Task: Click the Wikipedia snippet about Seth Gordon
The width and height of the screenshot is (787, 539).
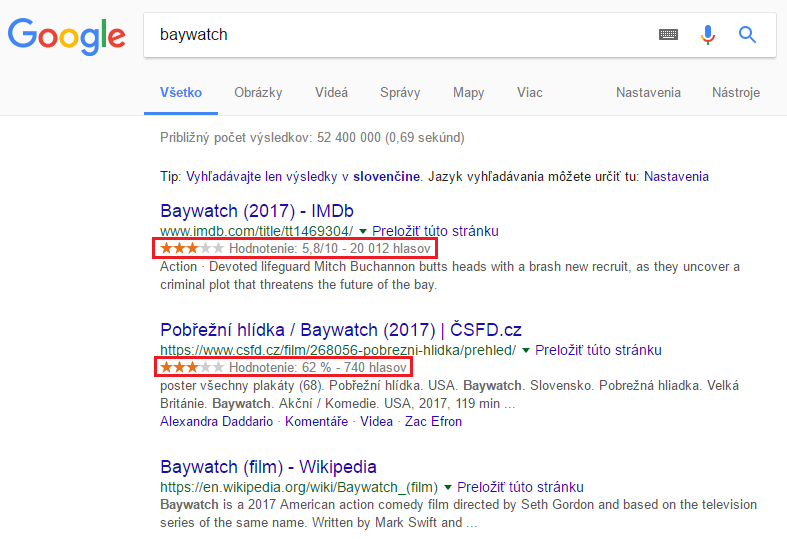Action: coord(458,513)
